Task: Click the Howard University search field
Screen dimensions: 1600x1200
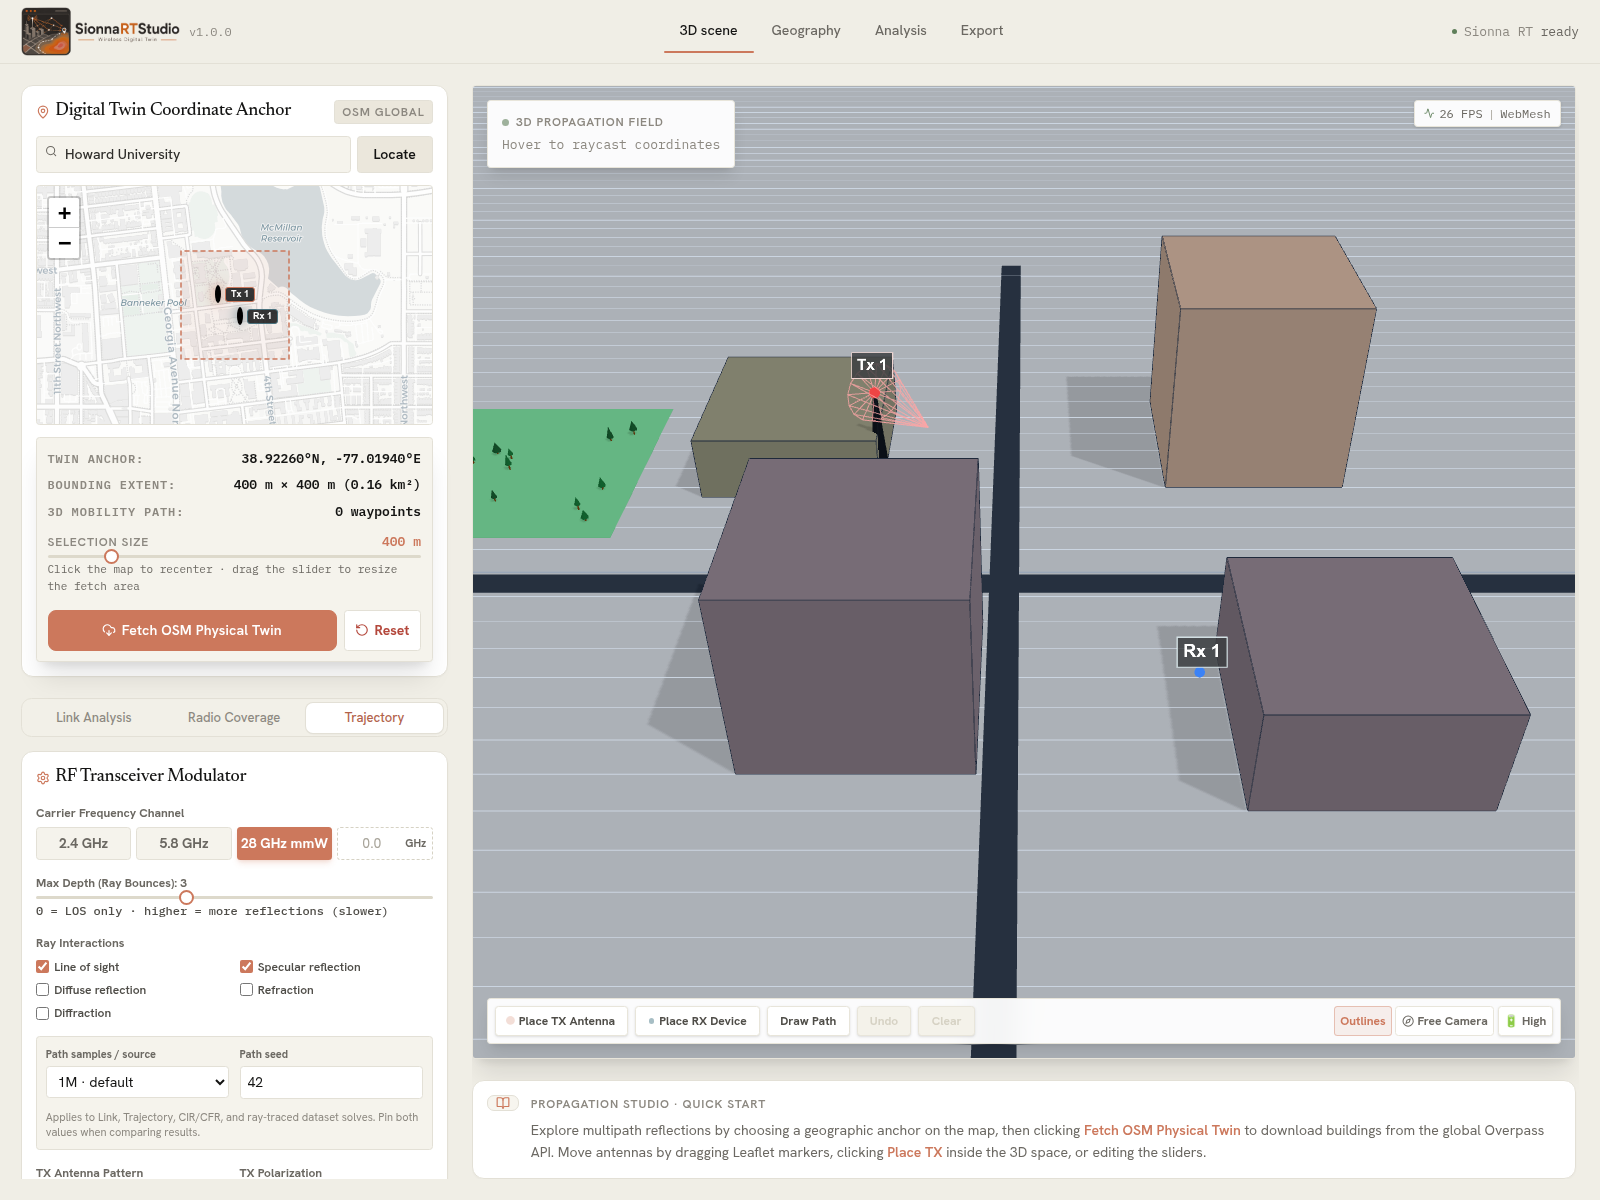Action: point(194,154)
